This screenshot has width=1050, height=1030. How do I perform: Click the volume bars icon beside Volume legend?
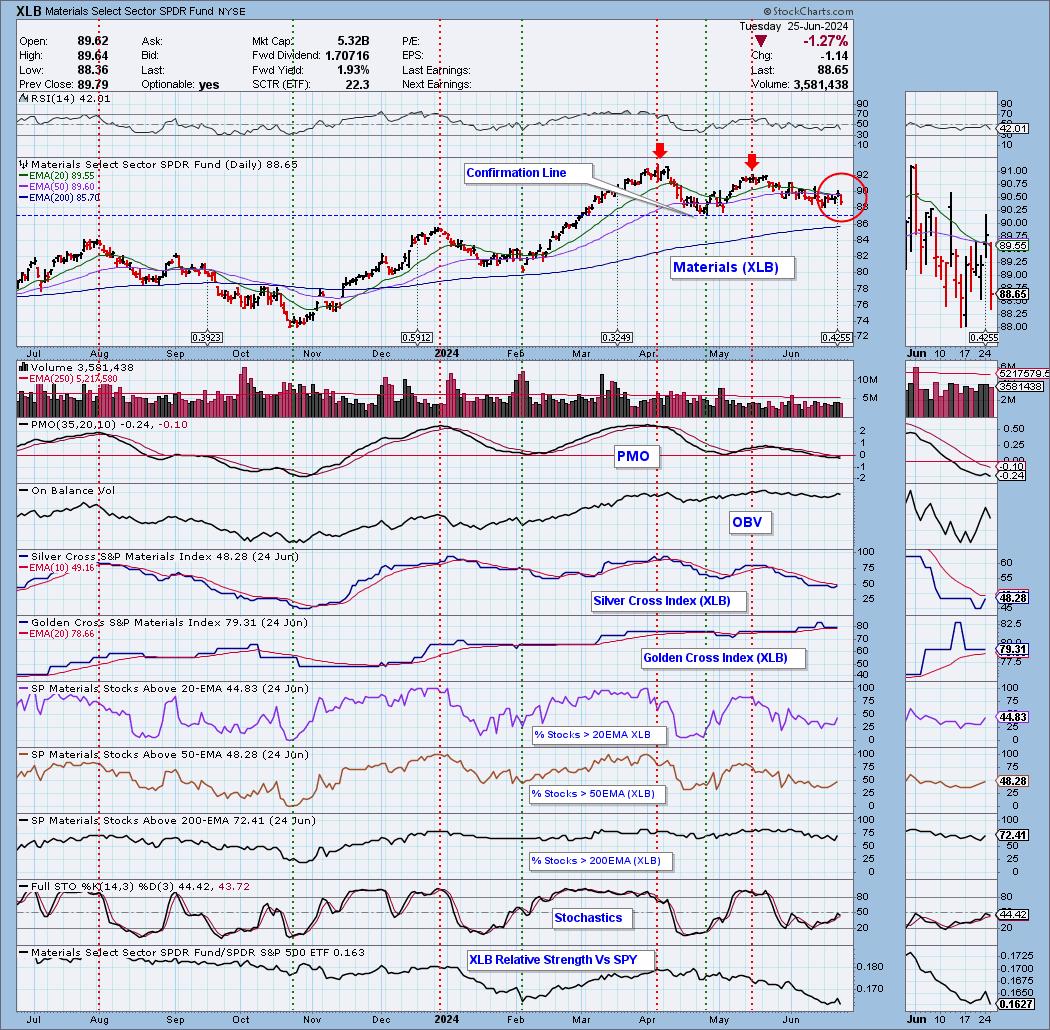pyautogui.click(x=23, y=367)
